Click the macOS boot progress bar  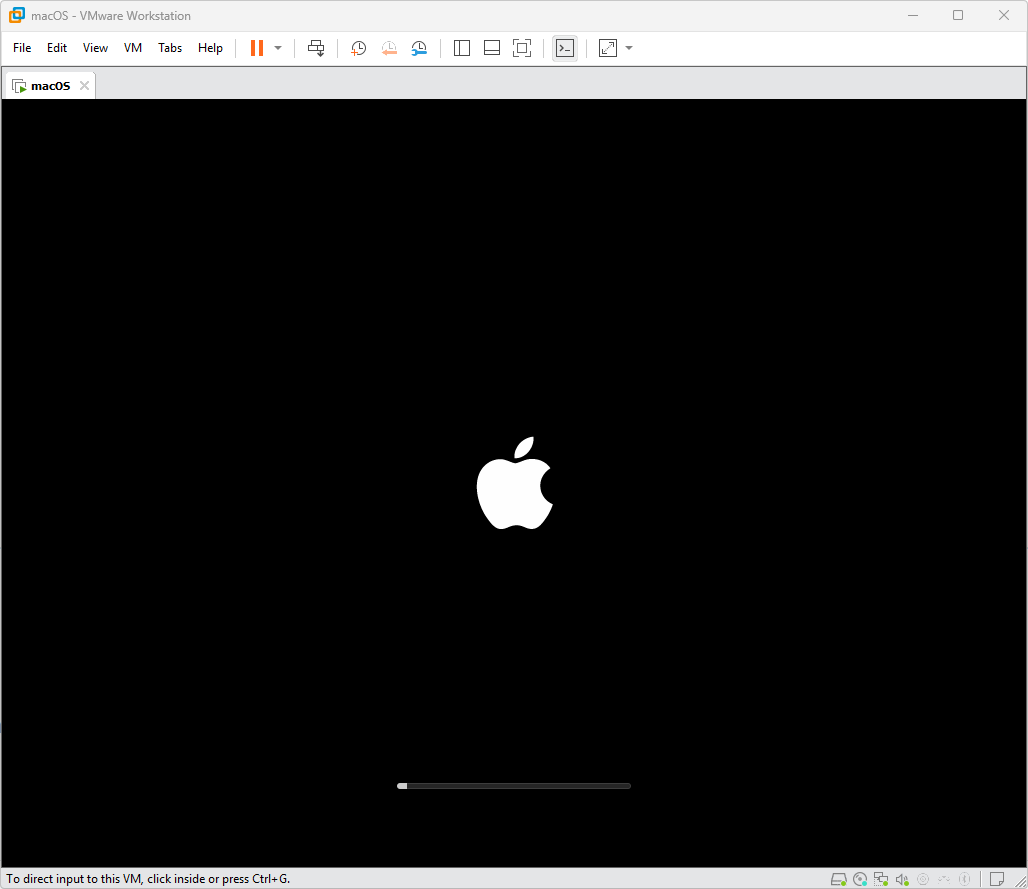(x=514, y=785)
